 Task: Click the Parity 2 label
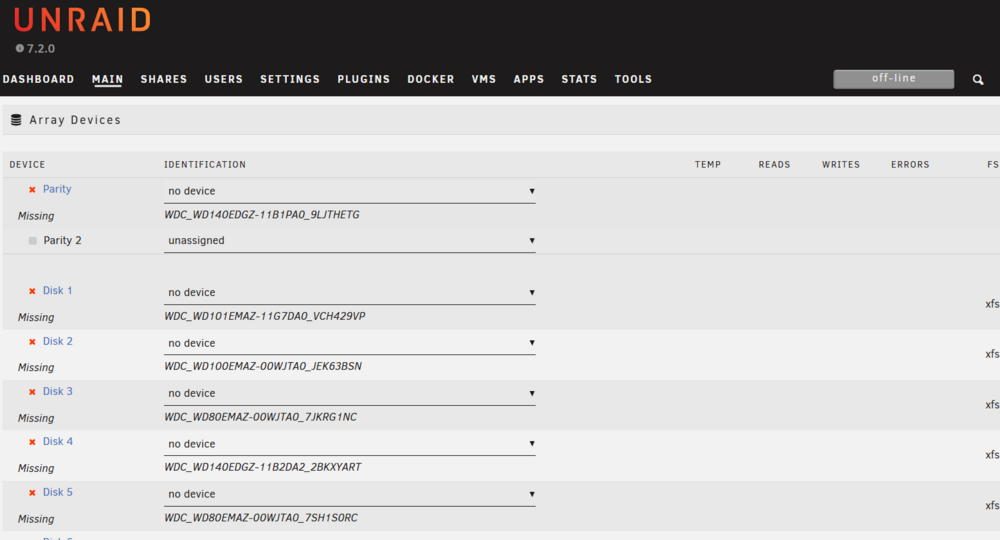(x=62, y=240)
